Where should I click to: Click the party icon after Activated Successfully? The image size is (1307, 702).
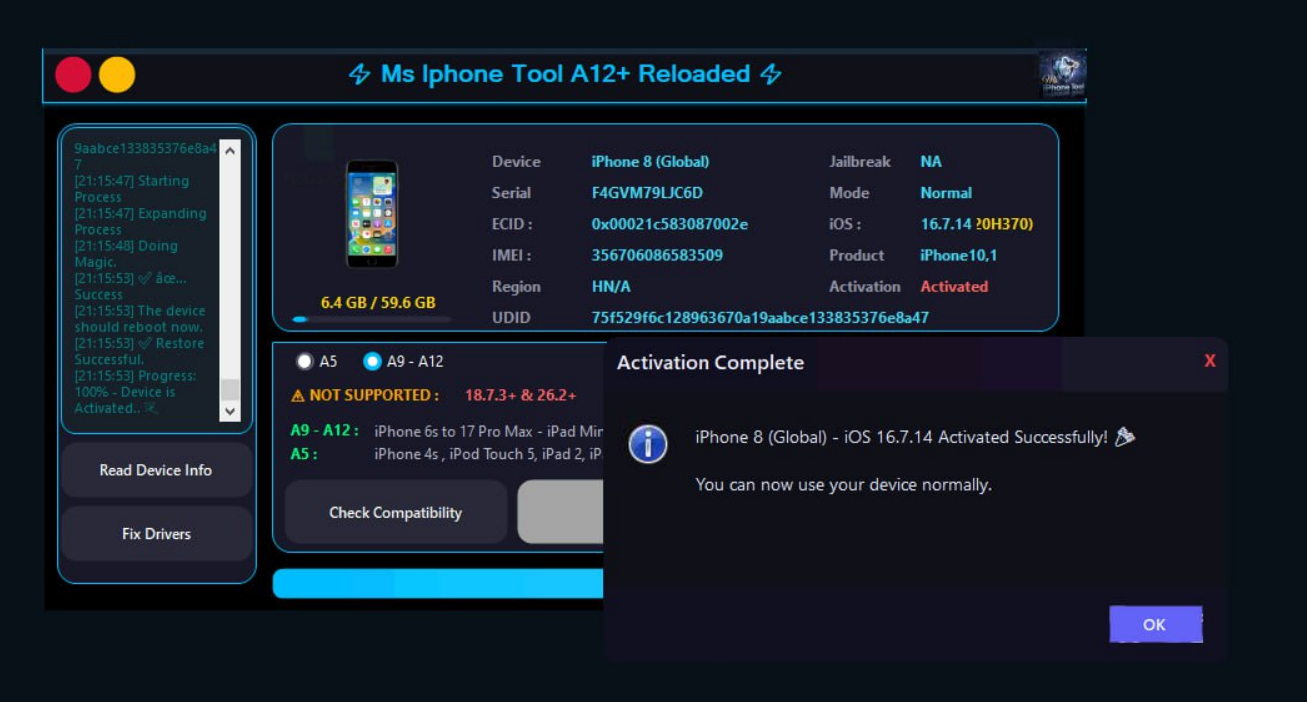pos(1125,437)
